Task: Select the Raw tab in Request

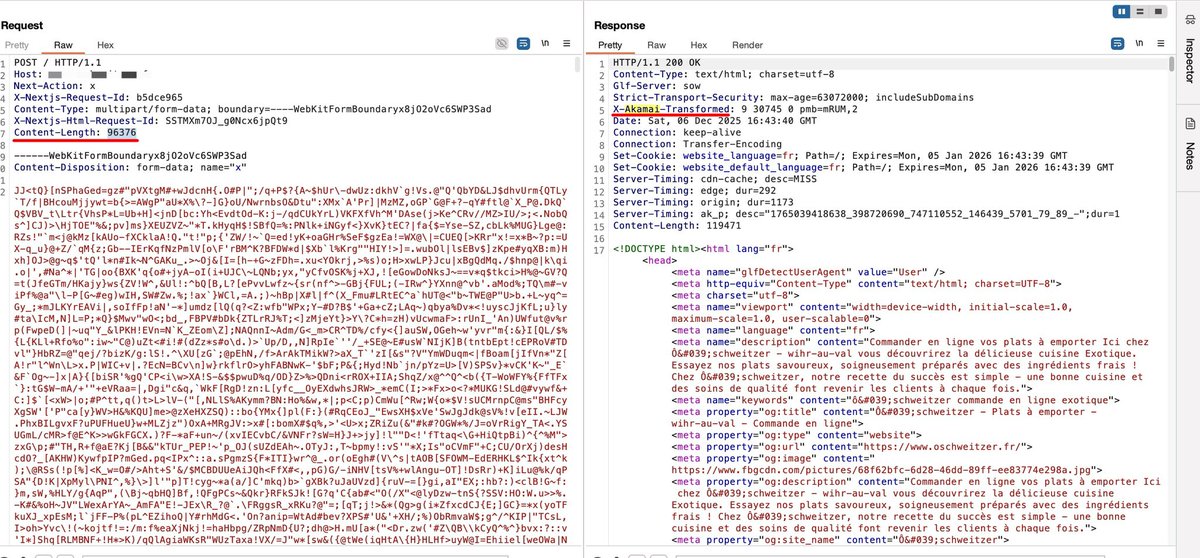Action: coord(63,46)
